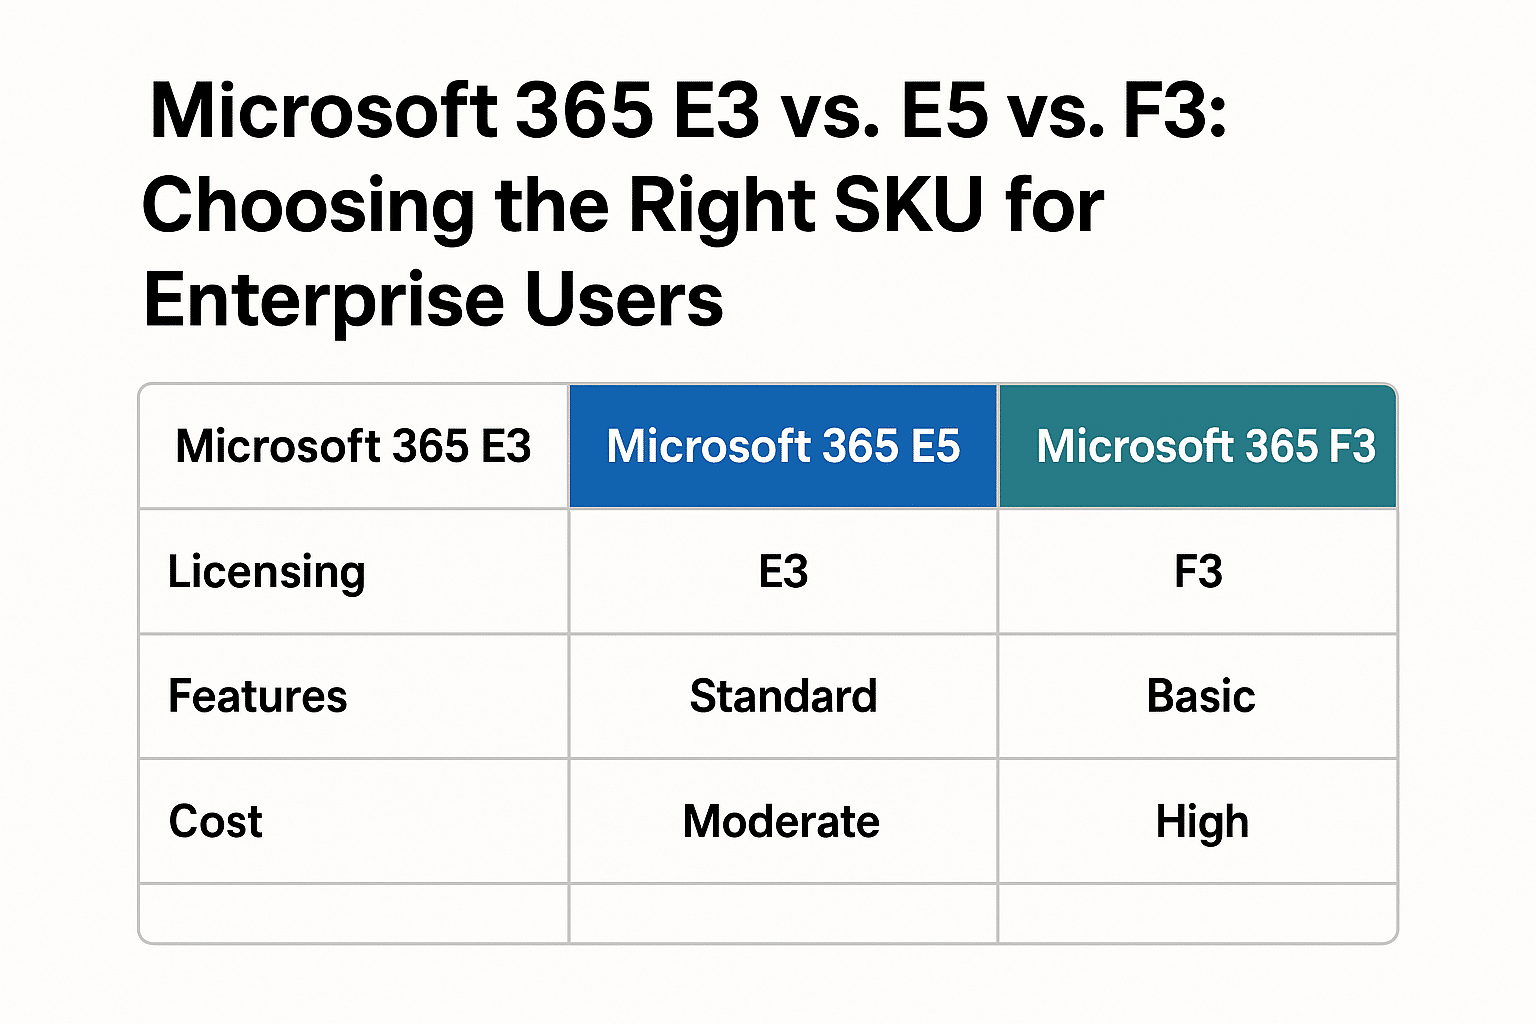Select the High cost cell
This screenshot has height=1024, width=1536.
tap(1201, 822)
